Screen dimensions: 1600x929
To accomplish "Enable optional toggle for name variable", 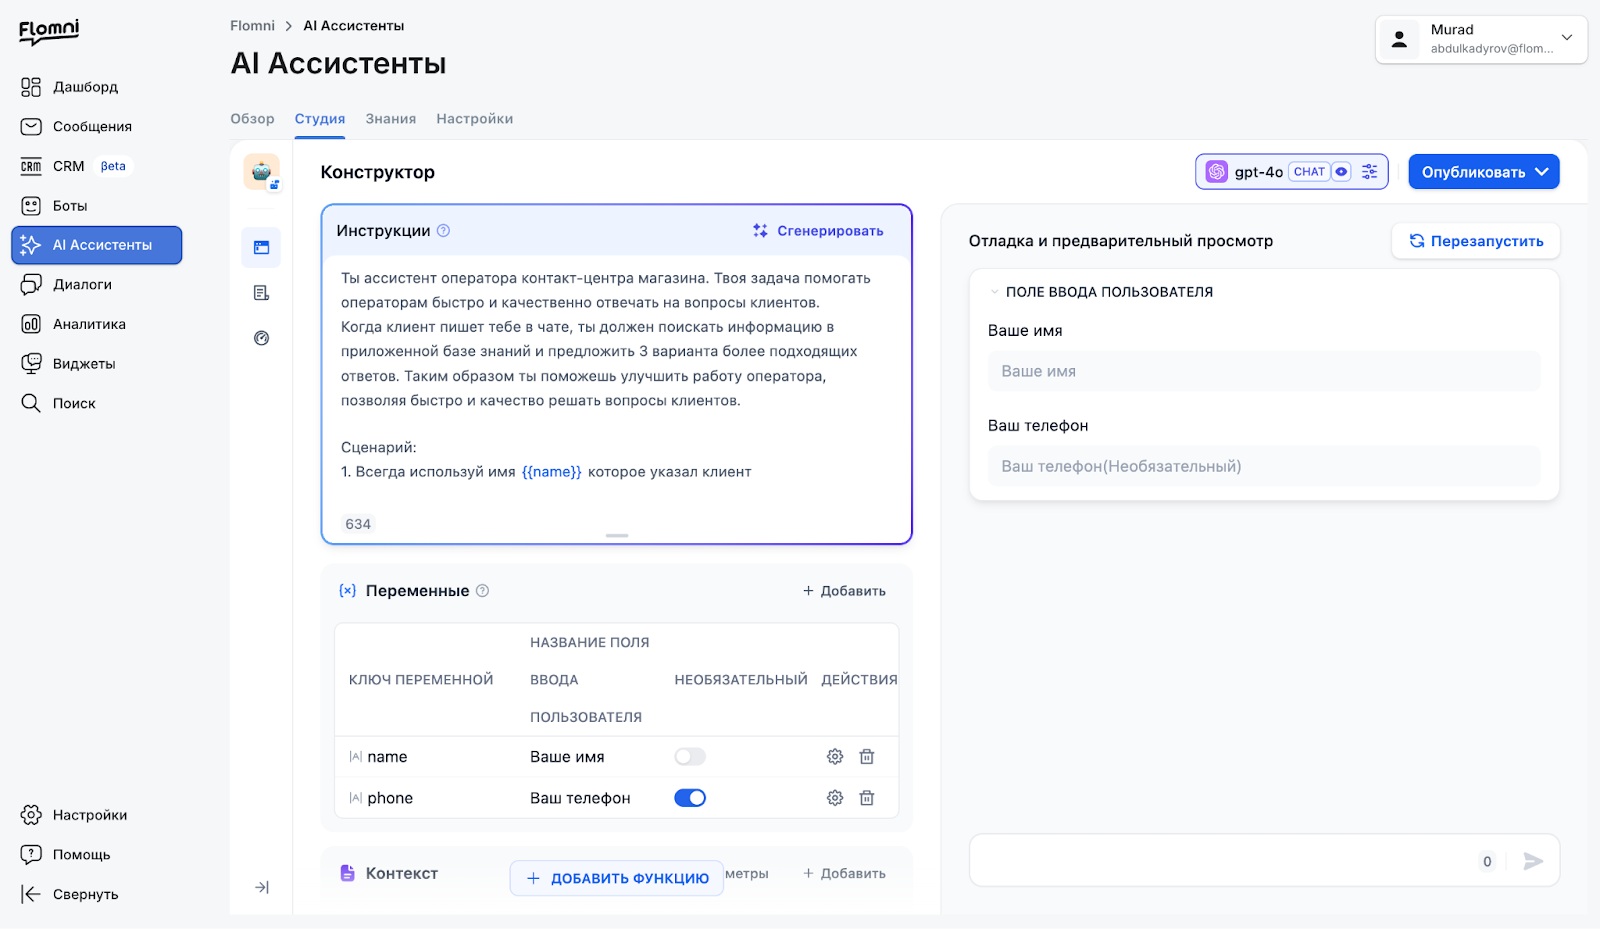I will click(690, 757).
